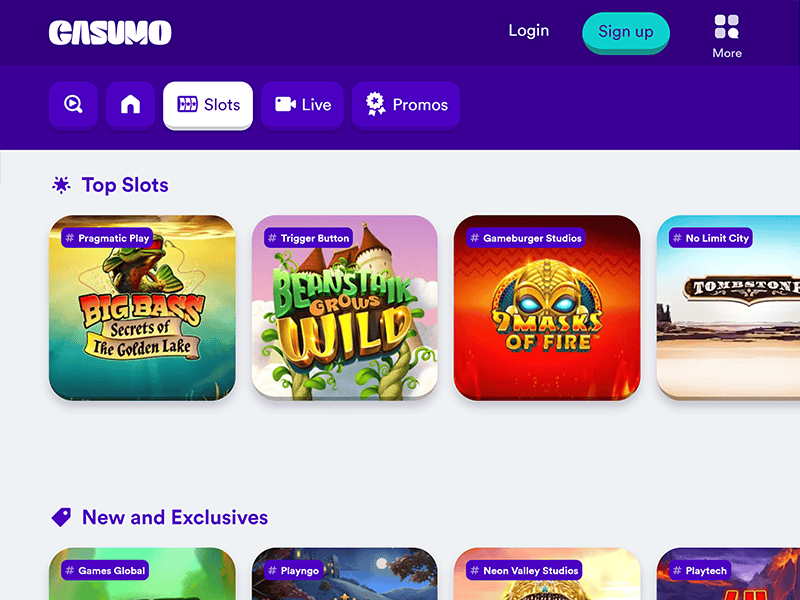Go to the home icon button
800x600 pixels.
tap(131, 105)
